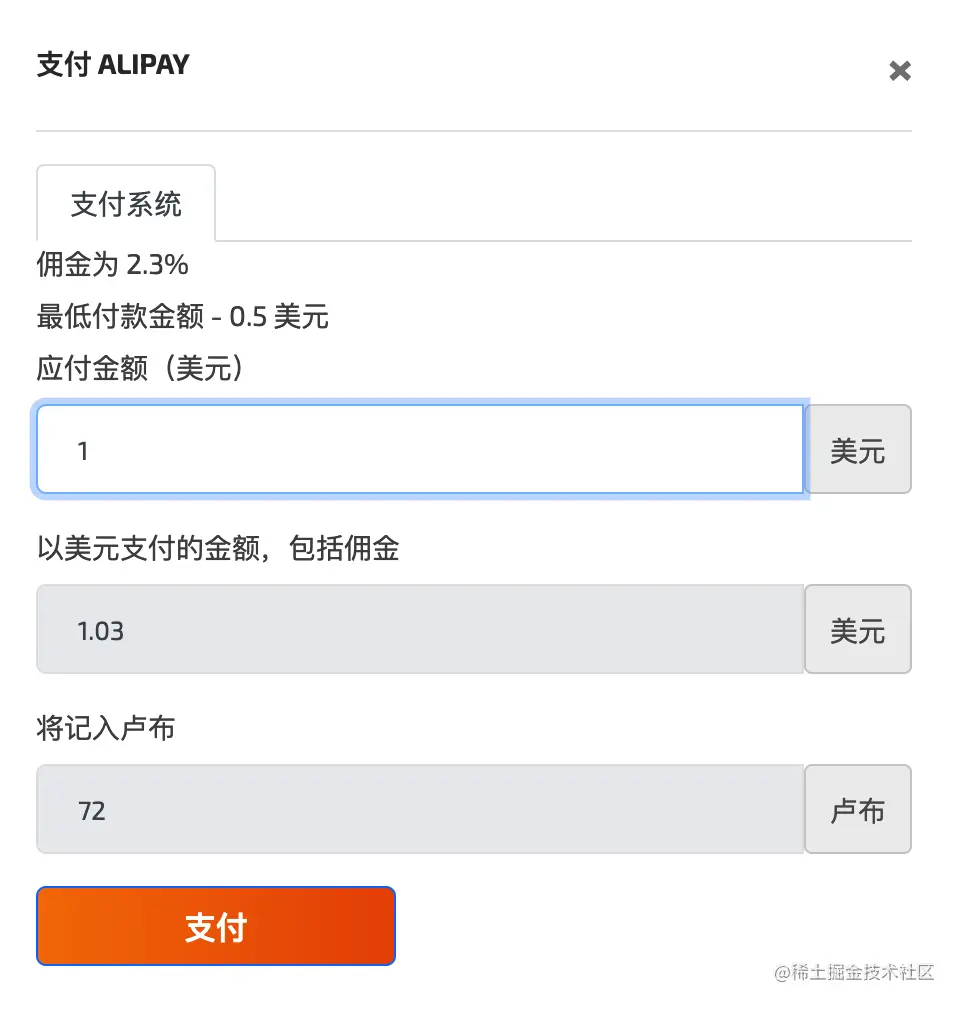Click the ruble amount field showing 72
This screenshot has width=961, height=1009.
point(420,809)
